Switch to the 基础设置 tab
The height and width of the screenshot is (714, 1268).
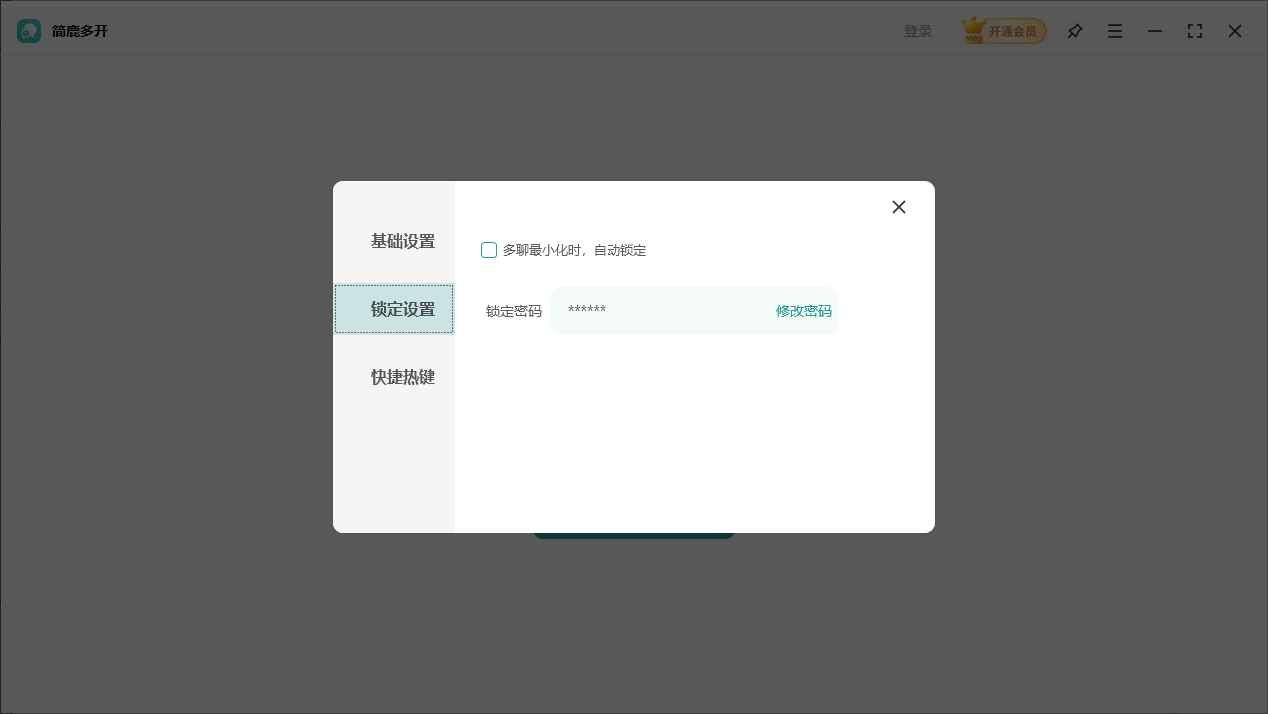tap(402, 241)
